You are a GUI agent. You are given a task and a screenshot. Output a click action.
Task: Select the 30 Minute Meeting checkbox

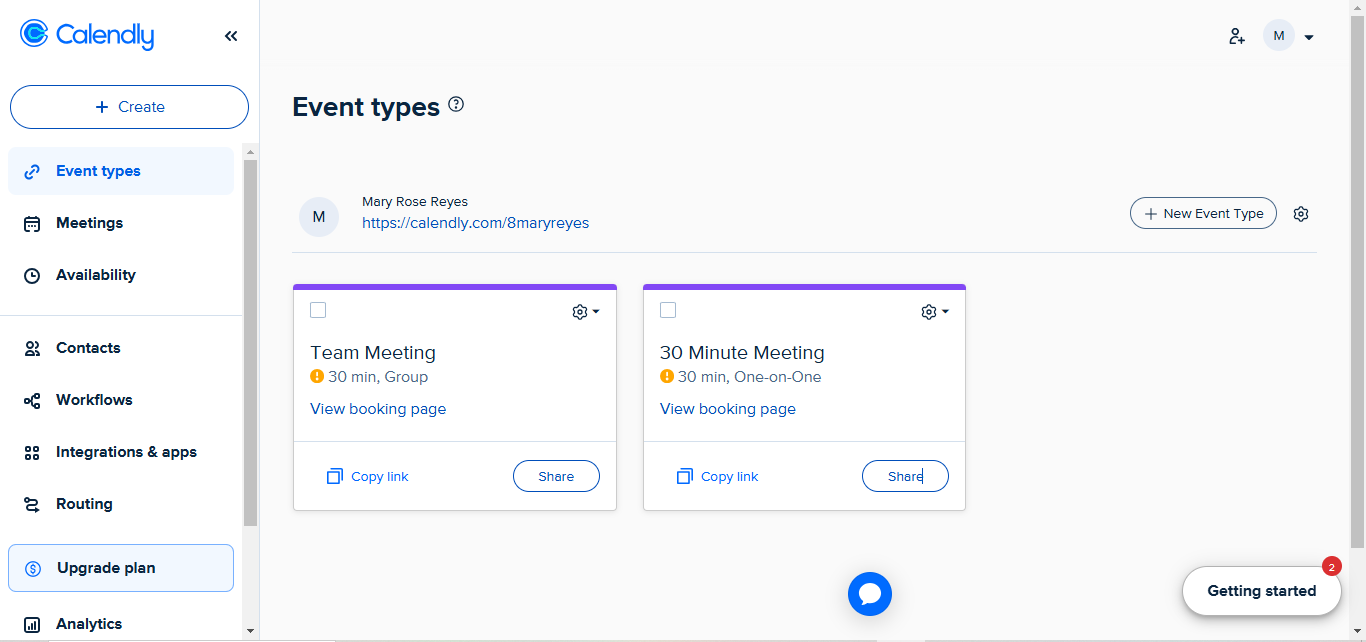point(668,311)
